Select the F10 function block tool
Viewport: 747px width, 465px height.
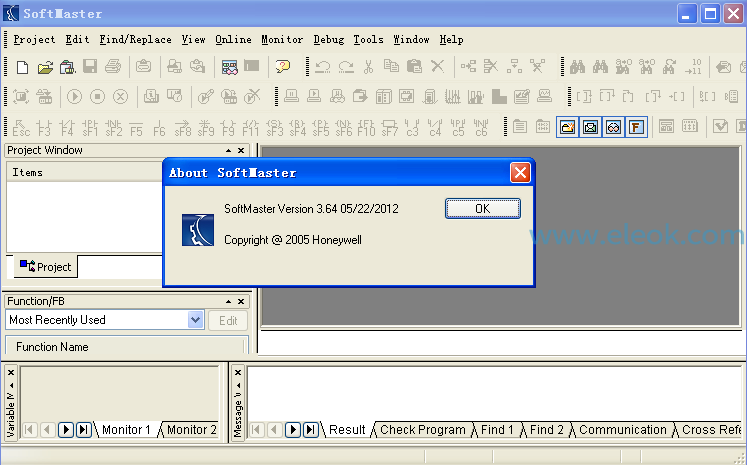pos(366,128)
